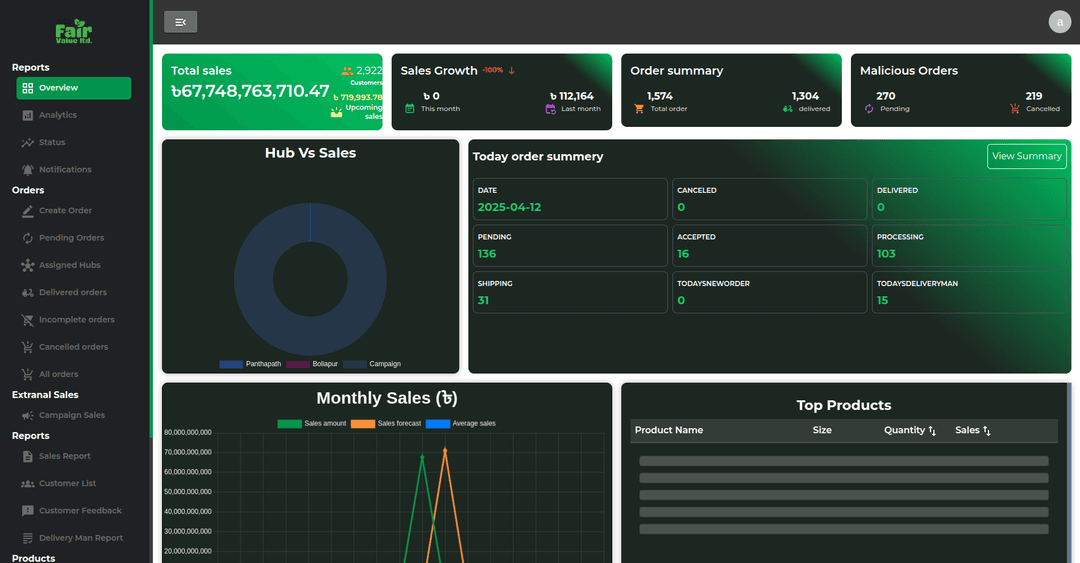Click the page's vertical scrollbar on the right
The height and width of the screenshot is (563, 1080).
1069,472
